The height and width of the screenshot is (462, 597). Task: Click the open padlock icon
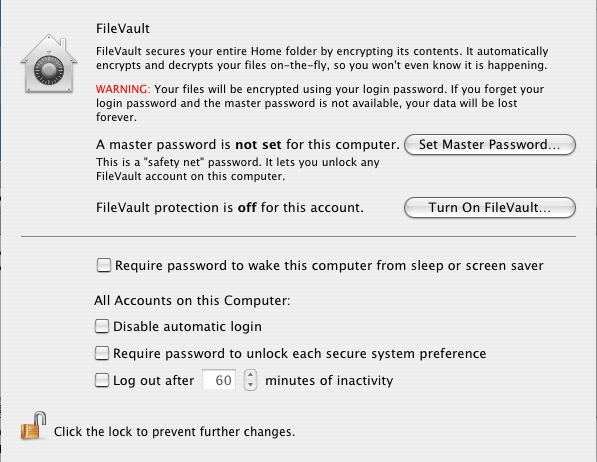pos(34,426)
